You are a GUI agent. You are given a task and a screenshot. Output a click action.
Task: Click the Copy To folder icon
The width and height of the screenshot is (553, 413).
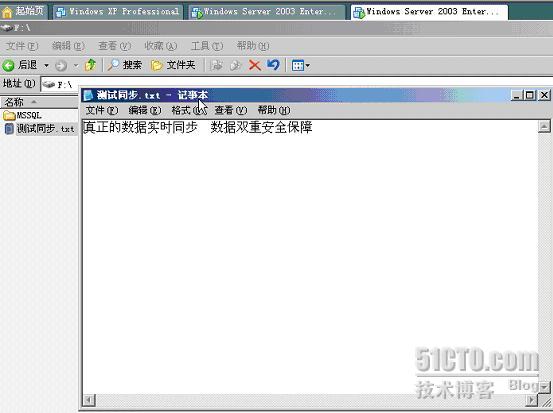[235, 65]
